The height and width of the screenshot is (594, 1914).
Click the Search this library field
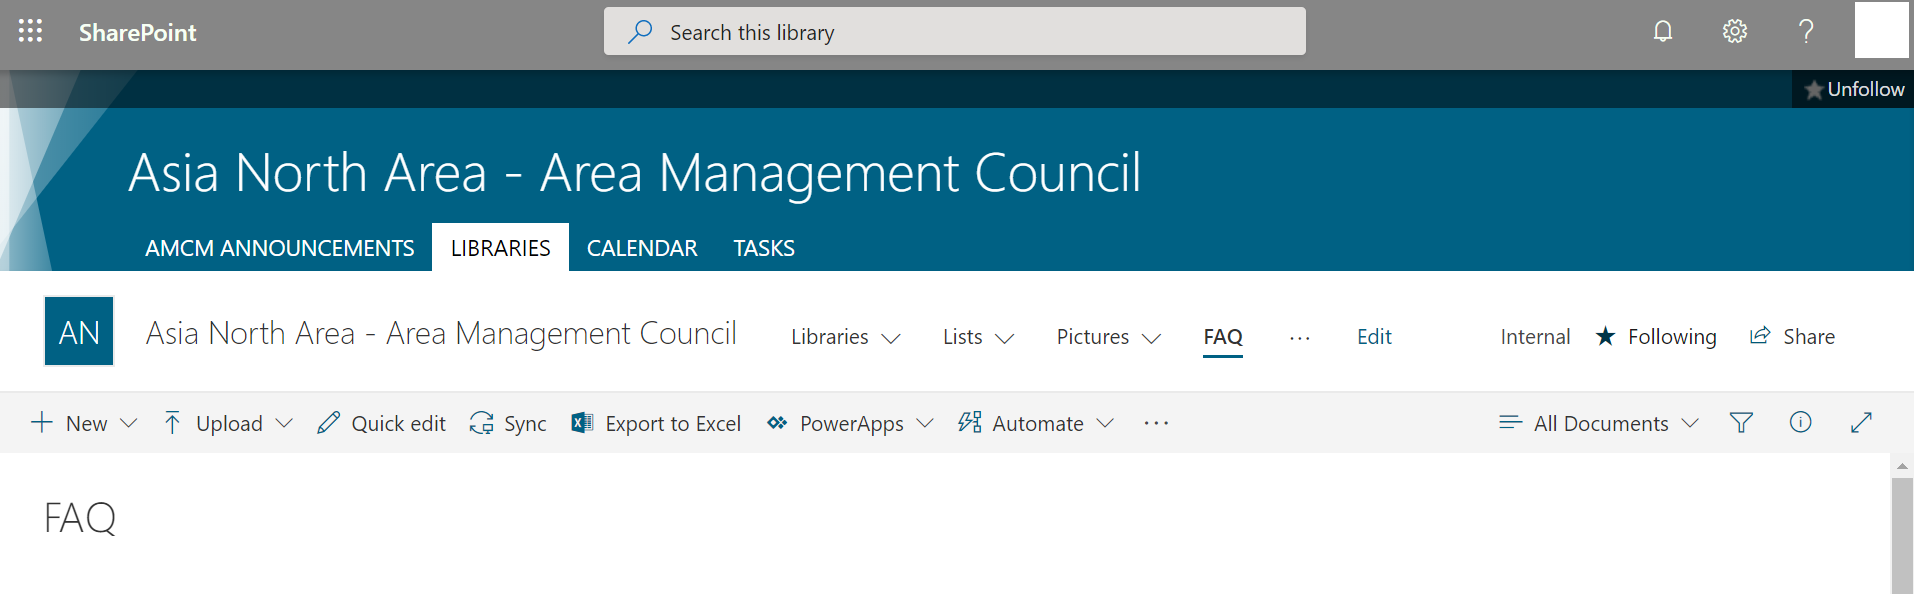point(954,32)
